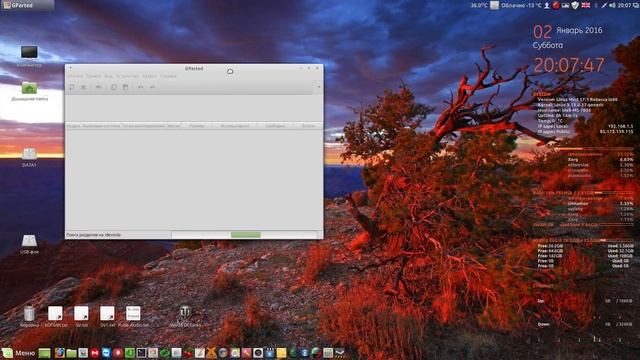640x360 pixels.
Task: Click the Copy partition toolbar icon
Action: (114, 87)
